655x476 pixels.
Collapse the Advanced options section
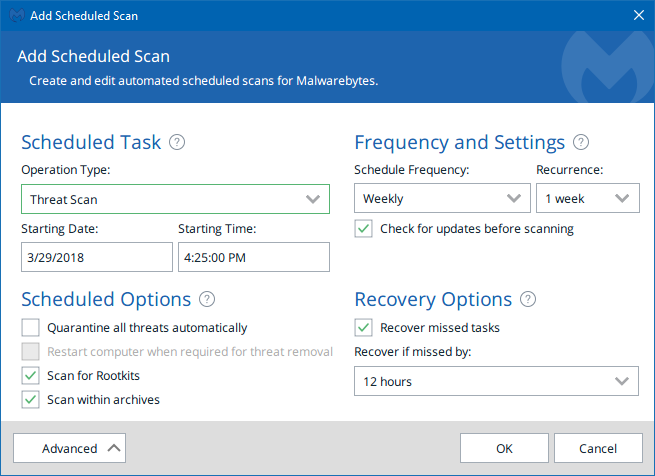[69, 448]
